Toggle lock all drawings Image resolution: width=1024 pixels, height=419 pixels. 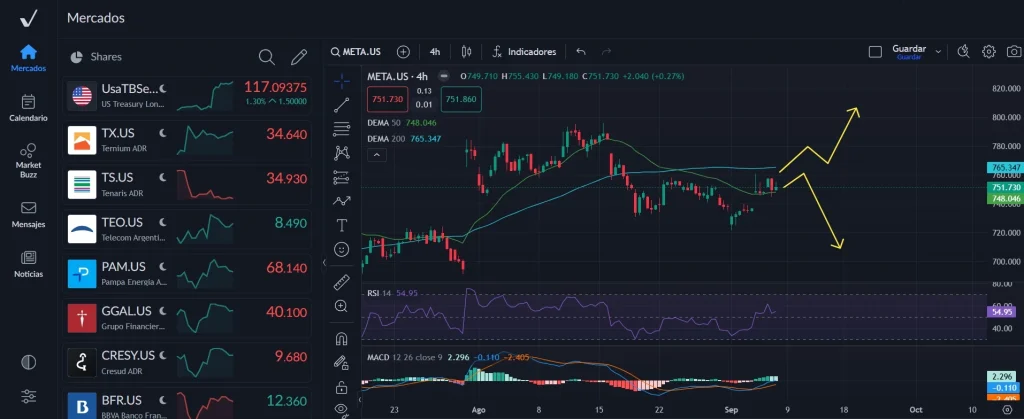tap(342, 388)
